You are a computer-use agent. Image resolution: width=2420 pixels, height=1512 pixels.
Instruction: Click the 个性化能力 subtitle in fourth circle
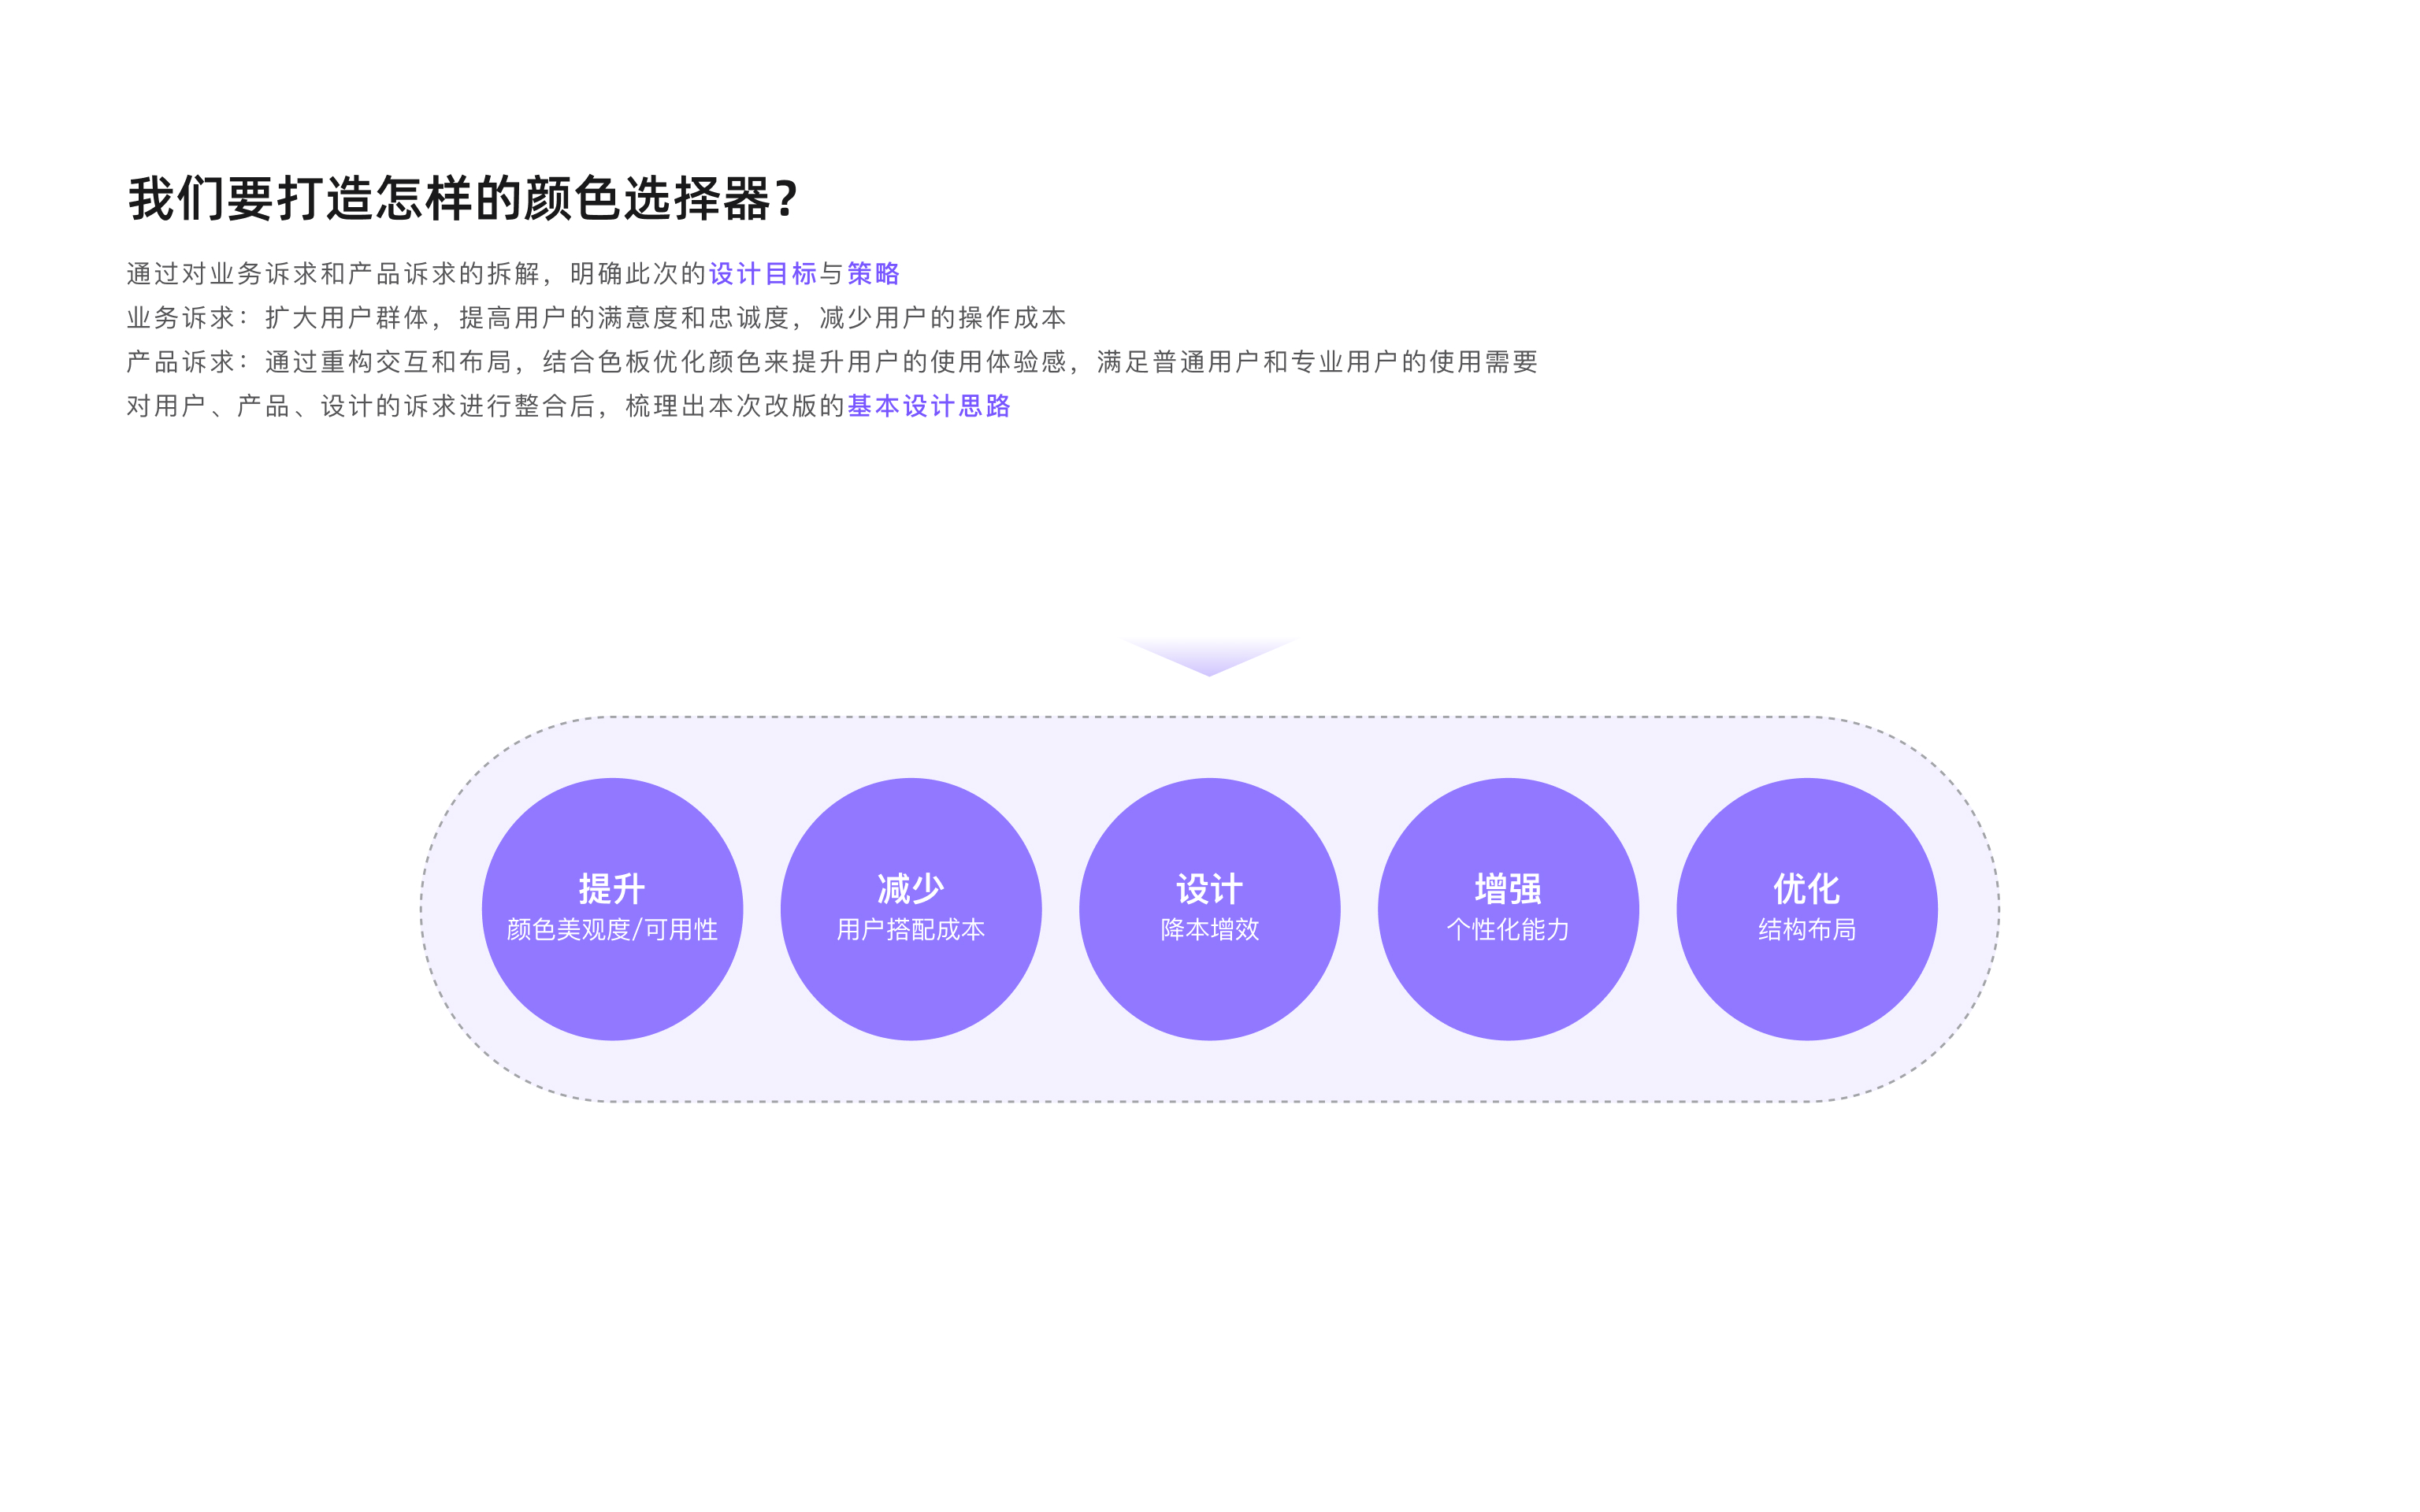1510,930
